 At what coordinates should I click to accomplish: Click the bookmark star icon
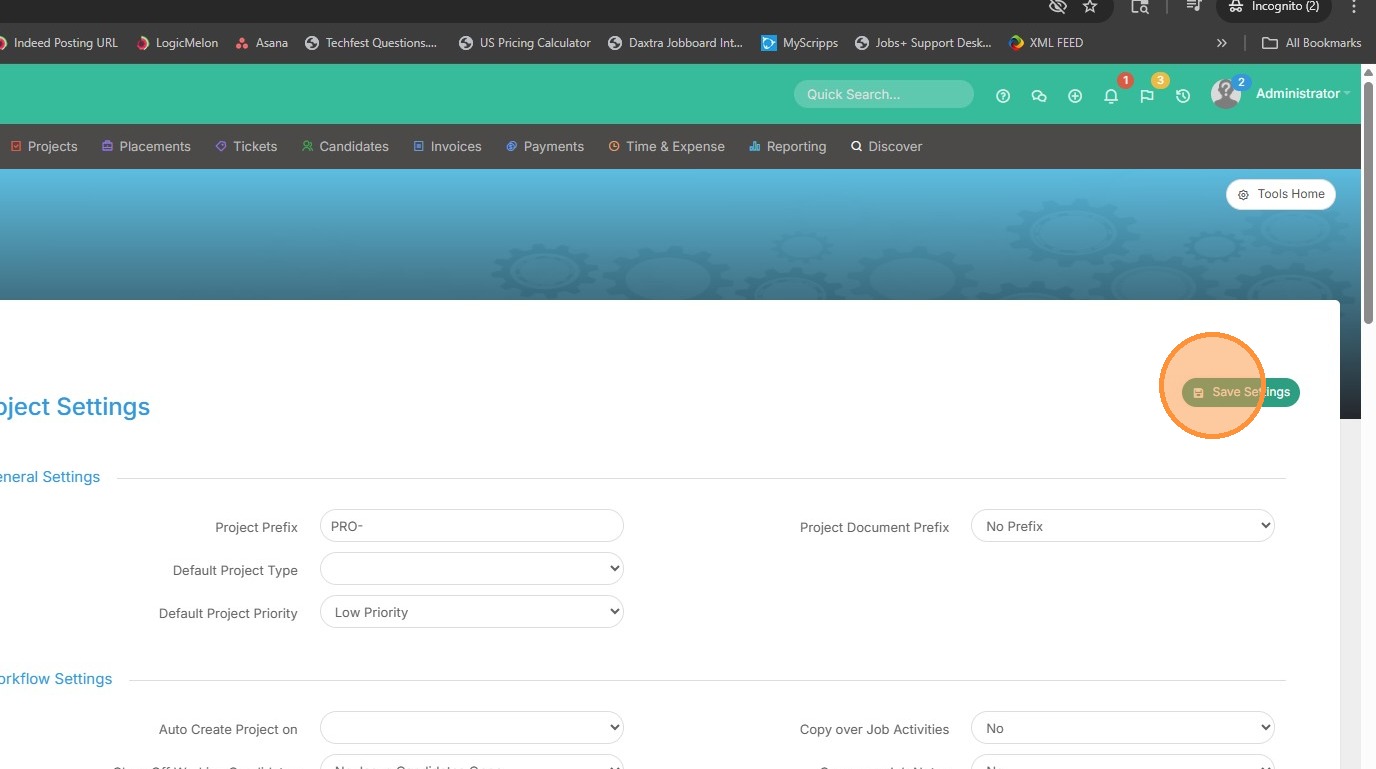pyautogui.click(x=1090, y=6)
